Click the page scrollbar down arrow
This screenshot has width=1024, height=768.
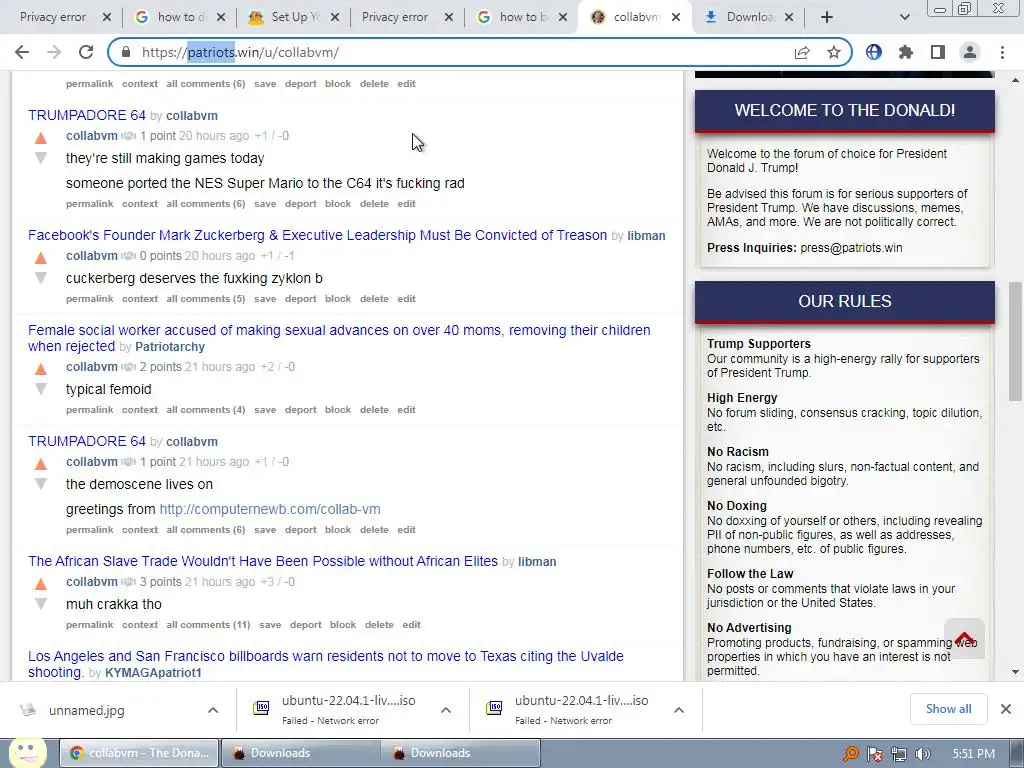1015,671
